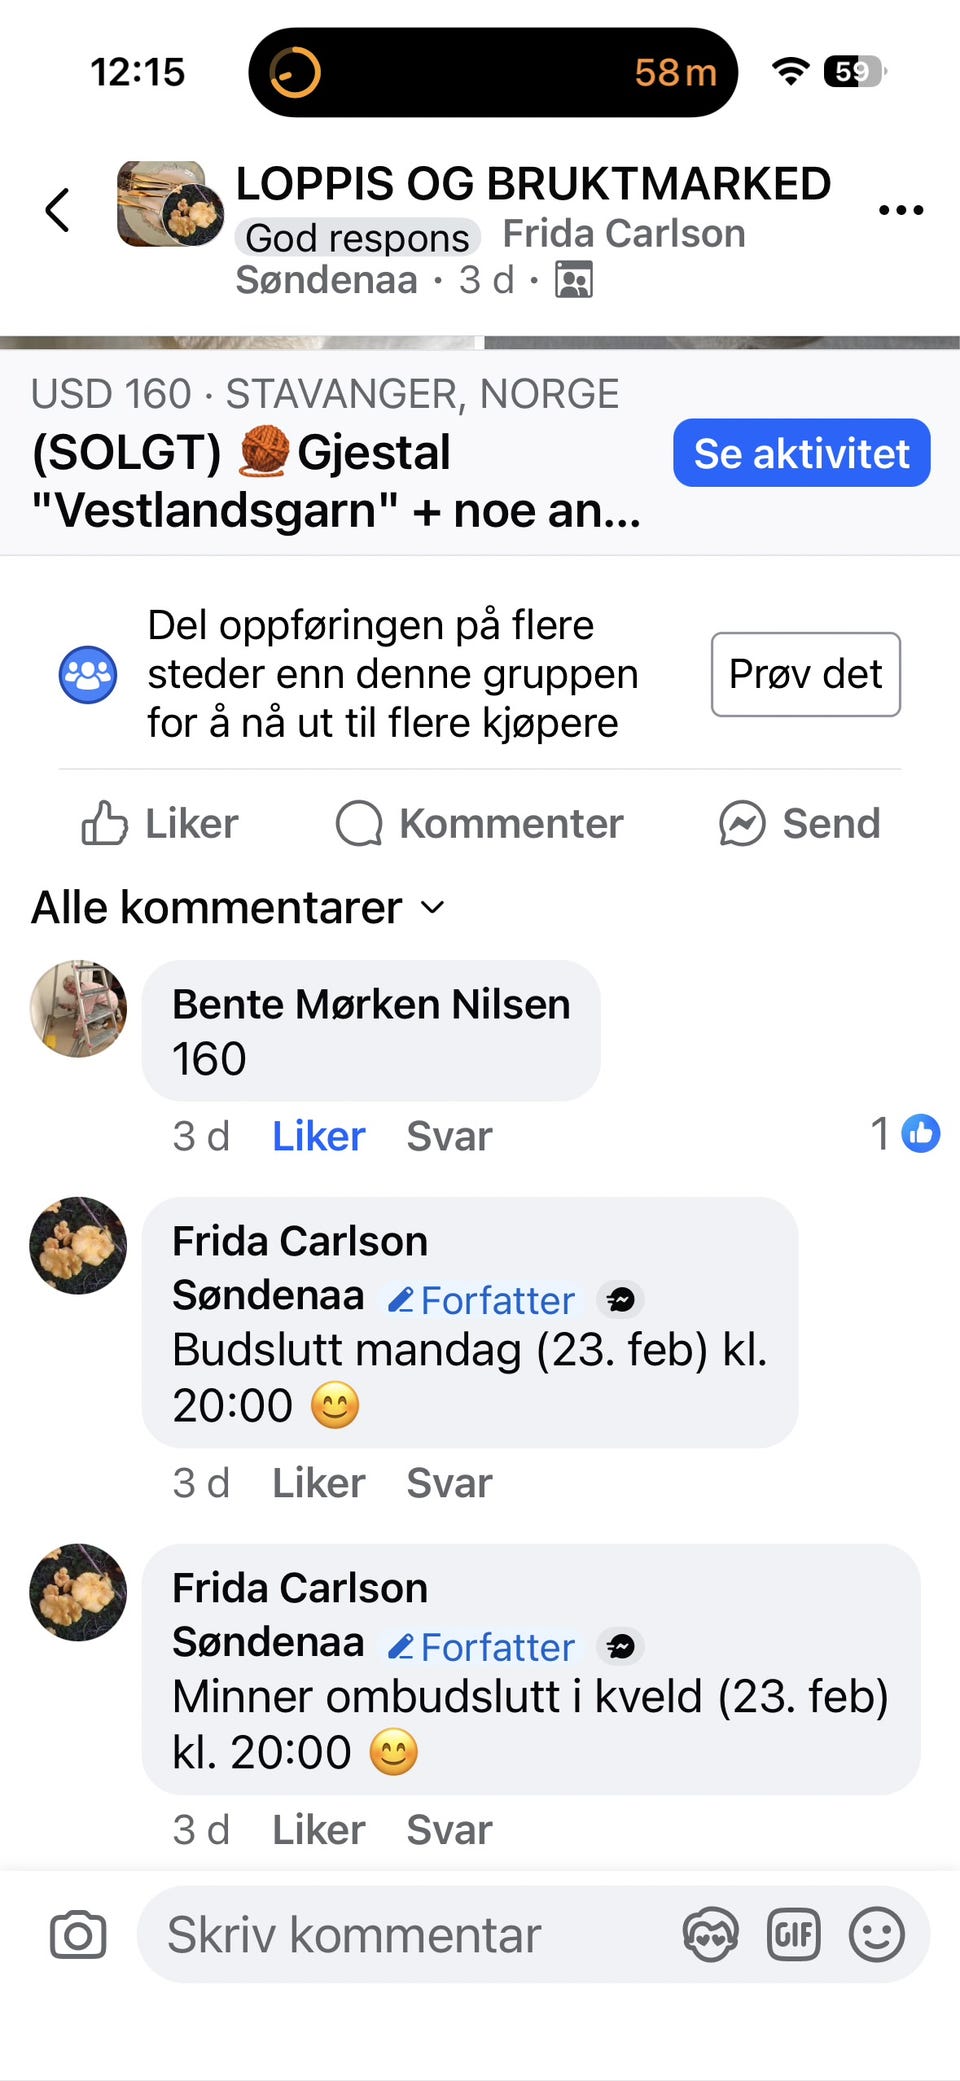The width and height of the screenshot is (960, 2081).
Task: Open the GIF picker in comment box
Action: [794, 1935]
